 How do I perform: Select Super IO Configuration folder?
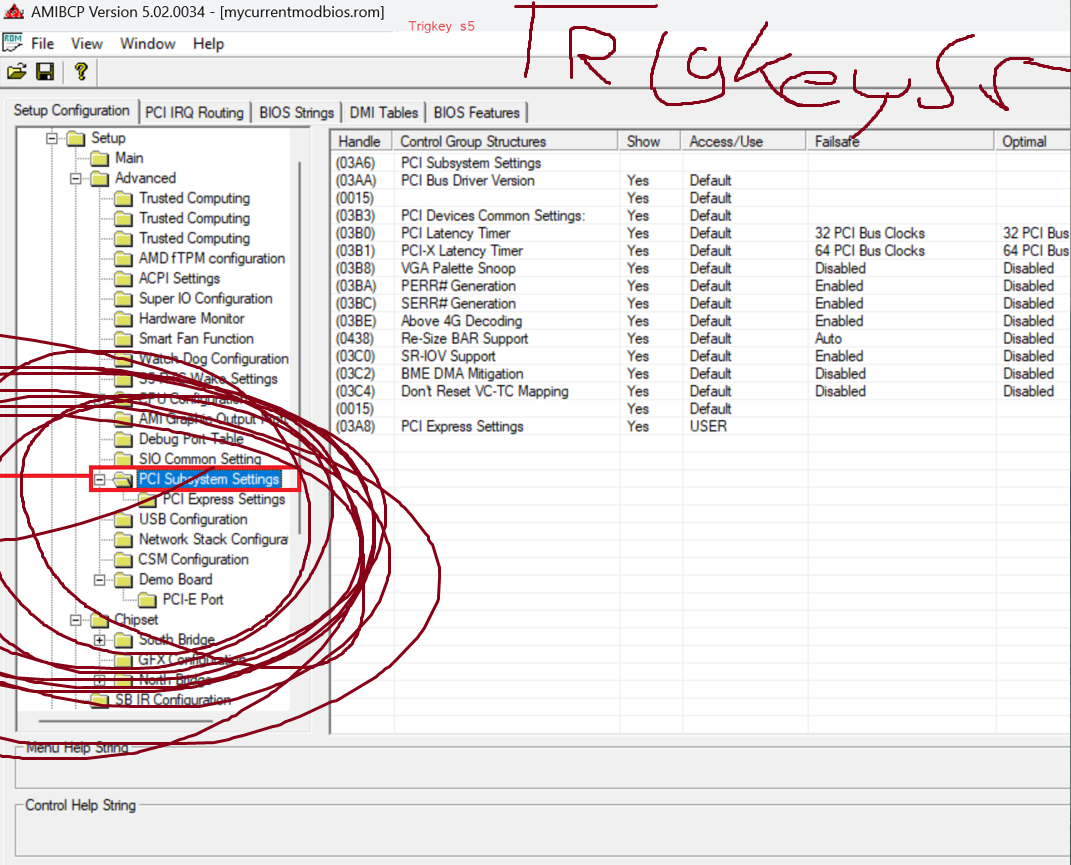pyautogui.click(x=194, y=299)
